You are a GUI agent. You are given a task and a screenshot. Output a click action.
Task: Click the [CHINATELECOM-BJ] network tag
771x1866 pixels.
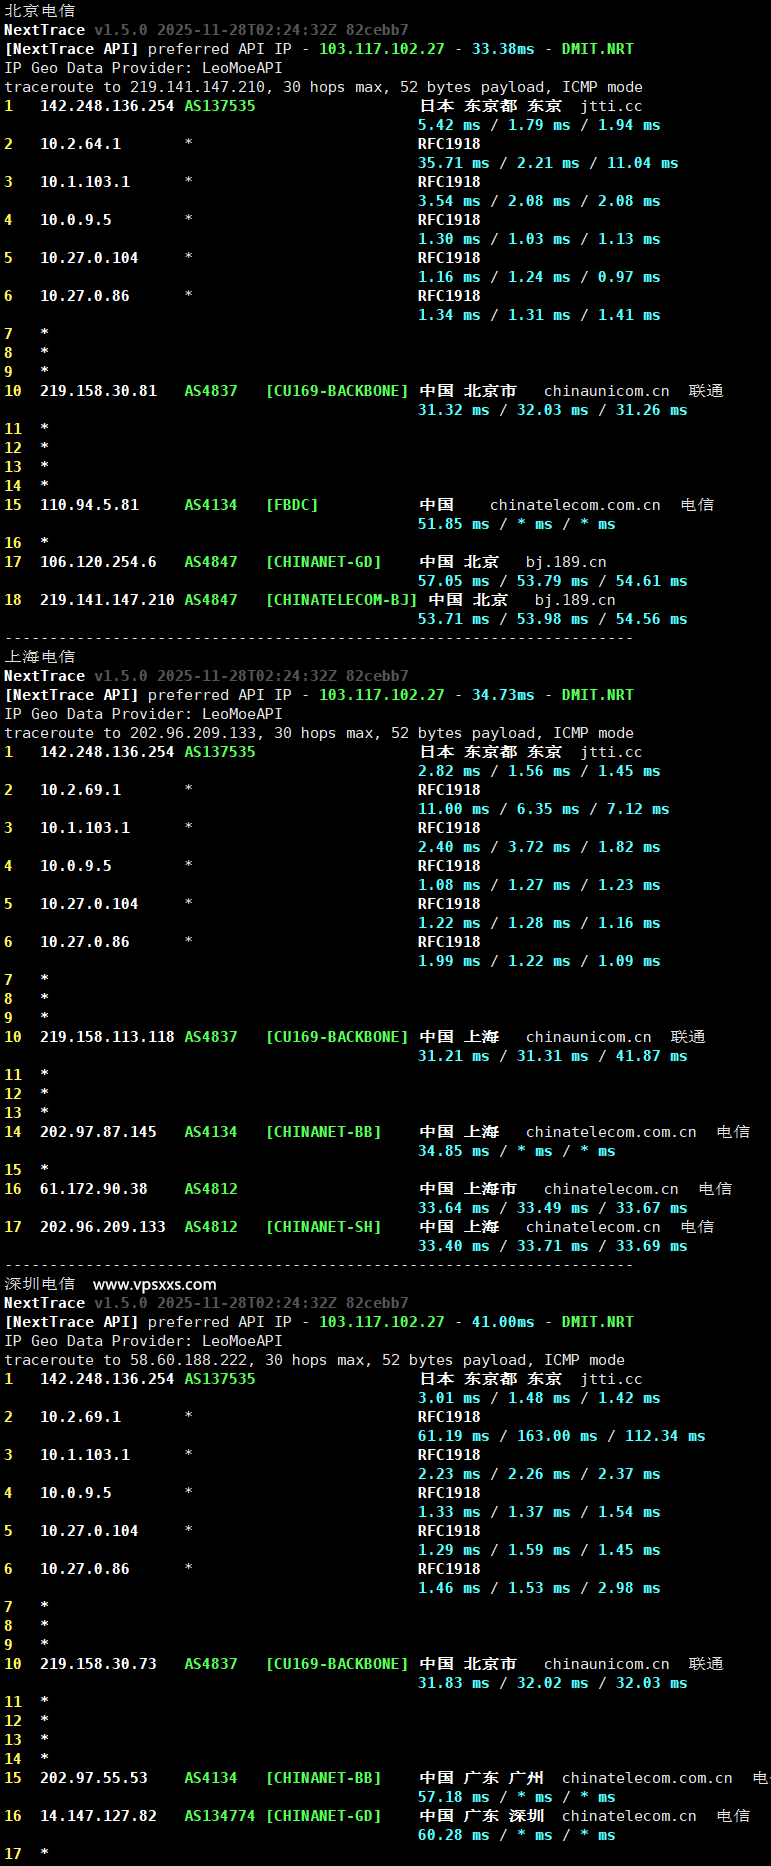click(x=341, y=600)
